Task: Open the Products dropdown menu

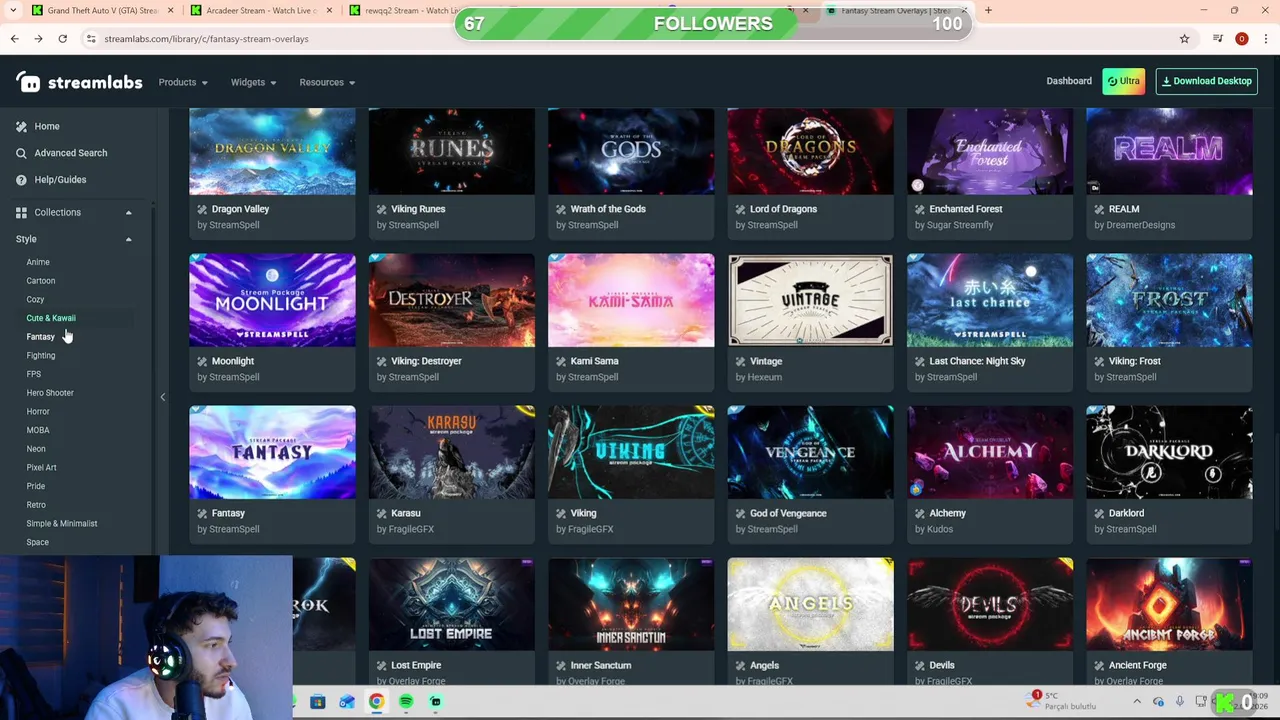Action: (183, 82)
